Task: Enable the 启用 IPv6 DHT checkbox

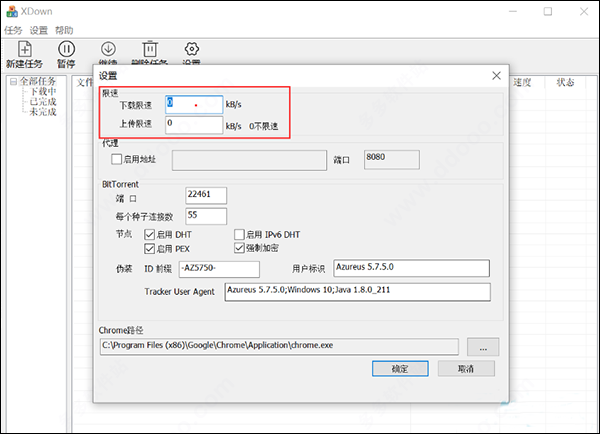Action: tap(239, 234)
